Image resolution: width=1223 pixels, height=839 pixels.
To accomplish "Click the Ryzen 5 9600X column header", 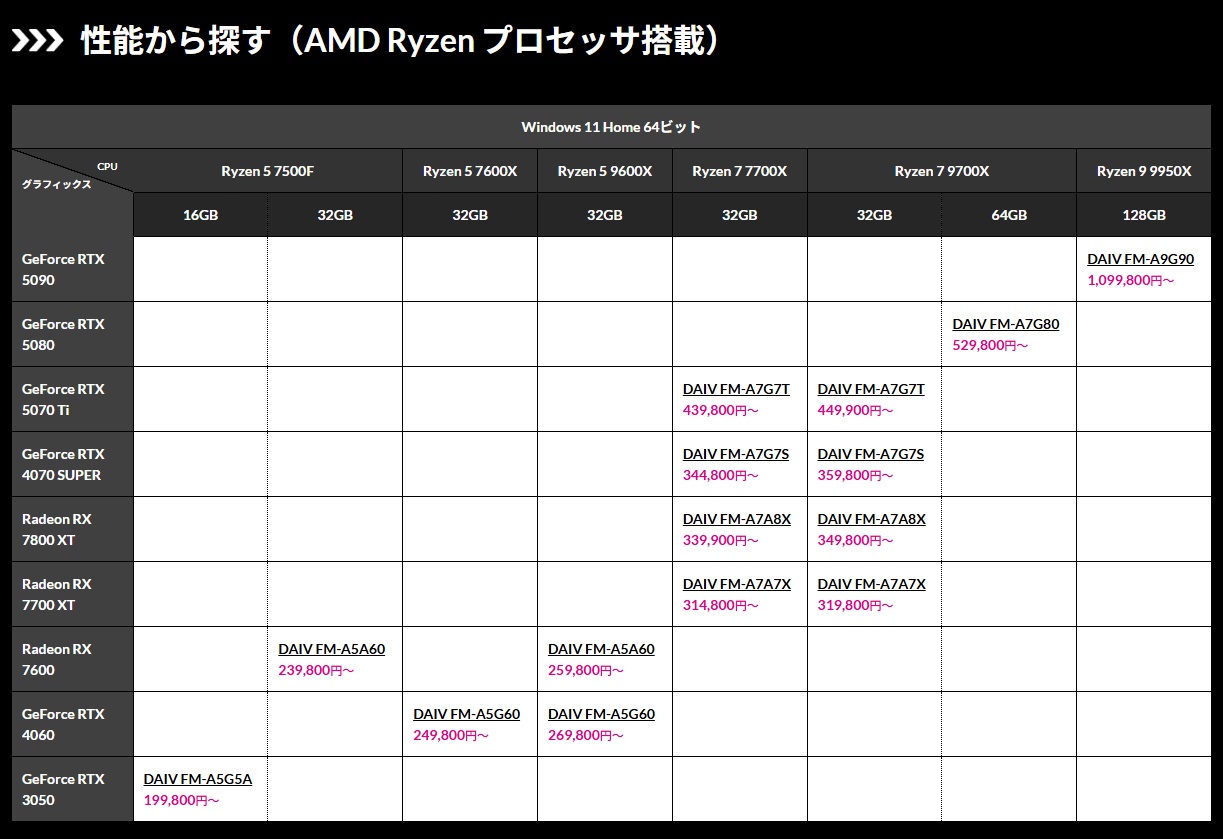I will 605,171.
